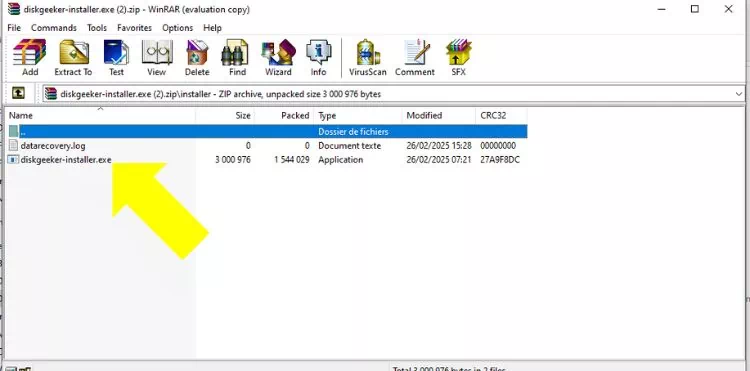Click the 'Application' type cell
The width and height of the screenshot is (750, 371).
(x=341, y=160)
